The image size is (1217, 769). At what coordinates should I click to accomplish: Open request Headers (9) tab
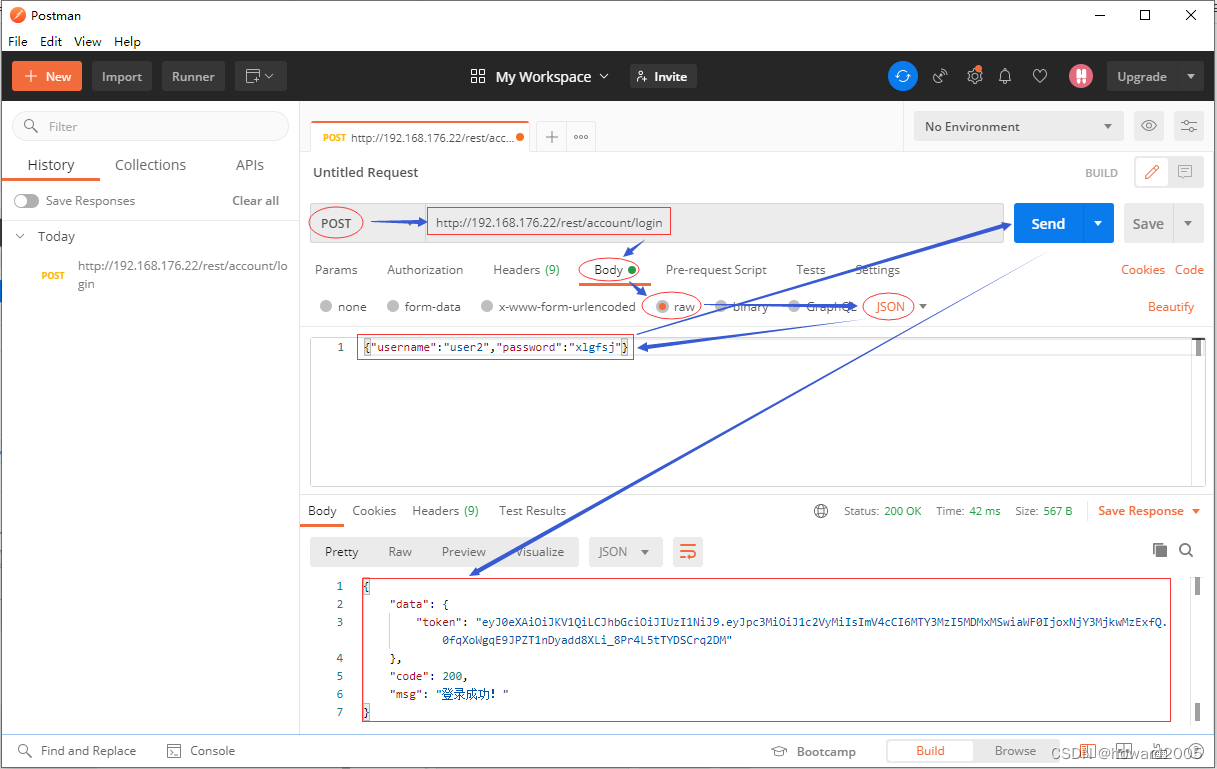[x=526, y=270]
